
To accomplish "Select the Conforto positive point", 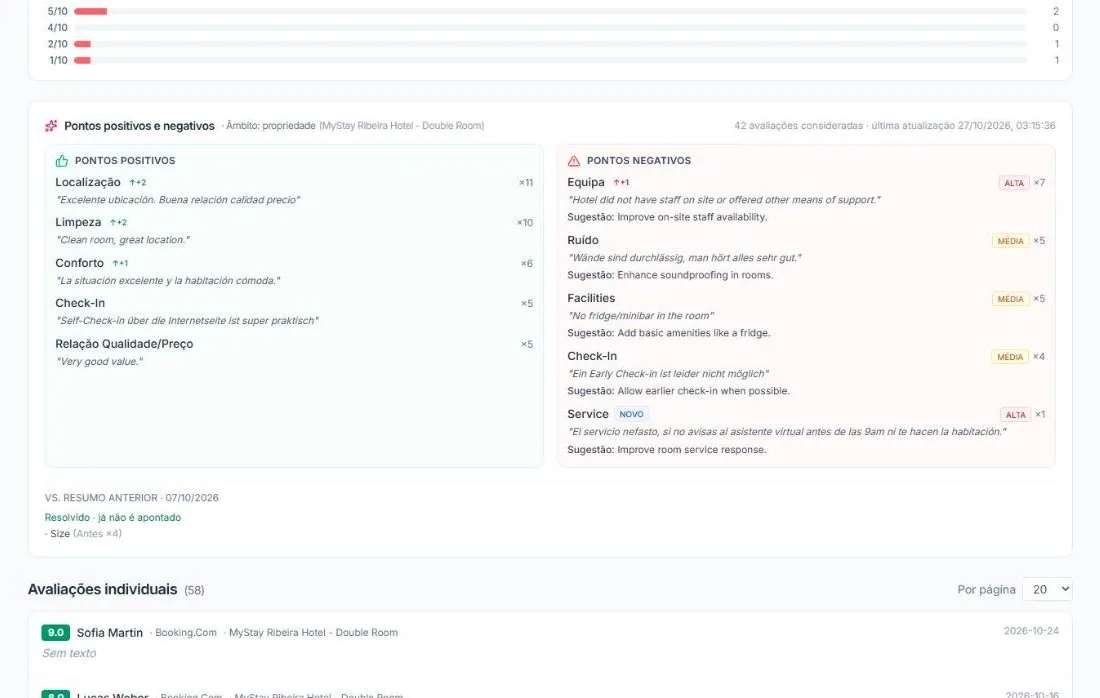I will (x=79, y=263).
